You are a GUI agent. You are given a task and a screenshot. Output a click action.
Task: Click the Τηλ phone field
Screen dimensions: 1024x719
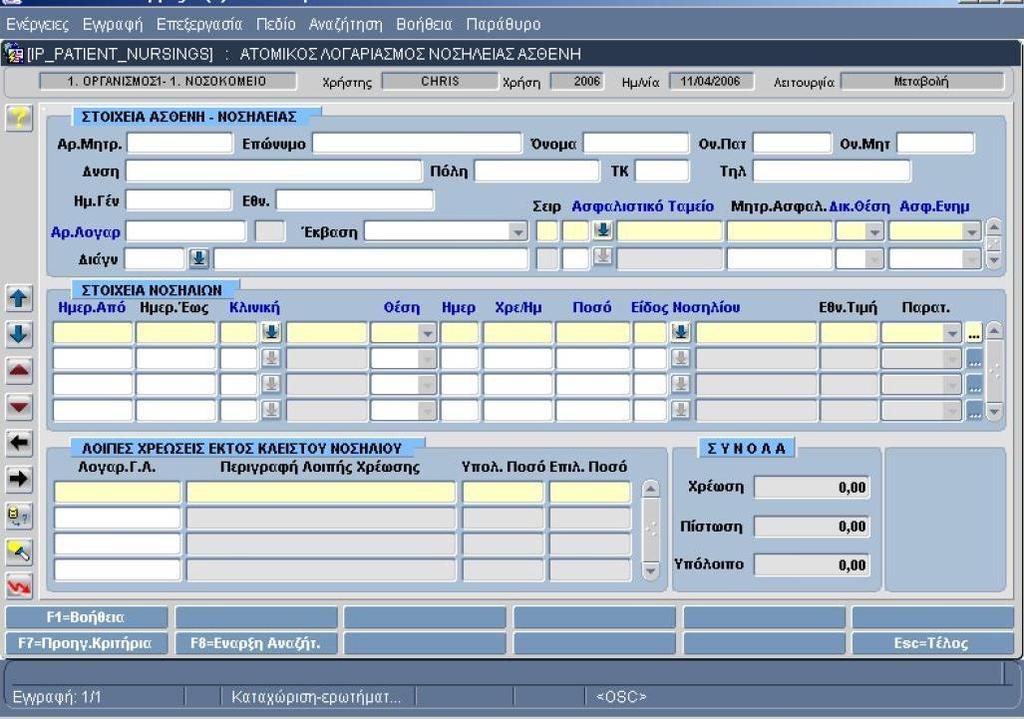[831, 171]
